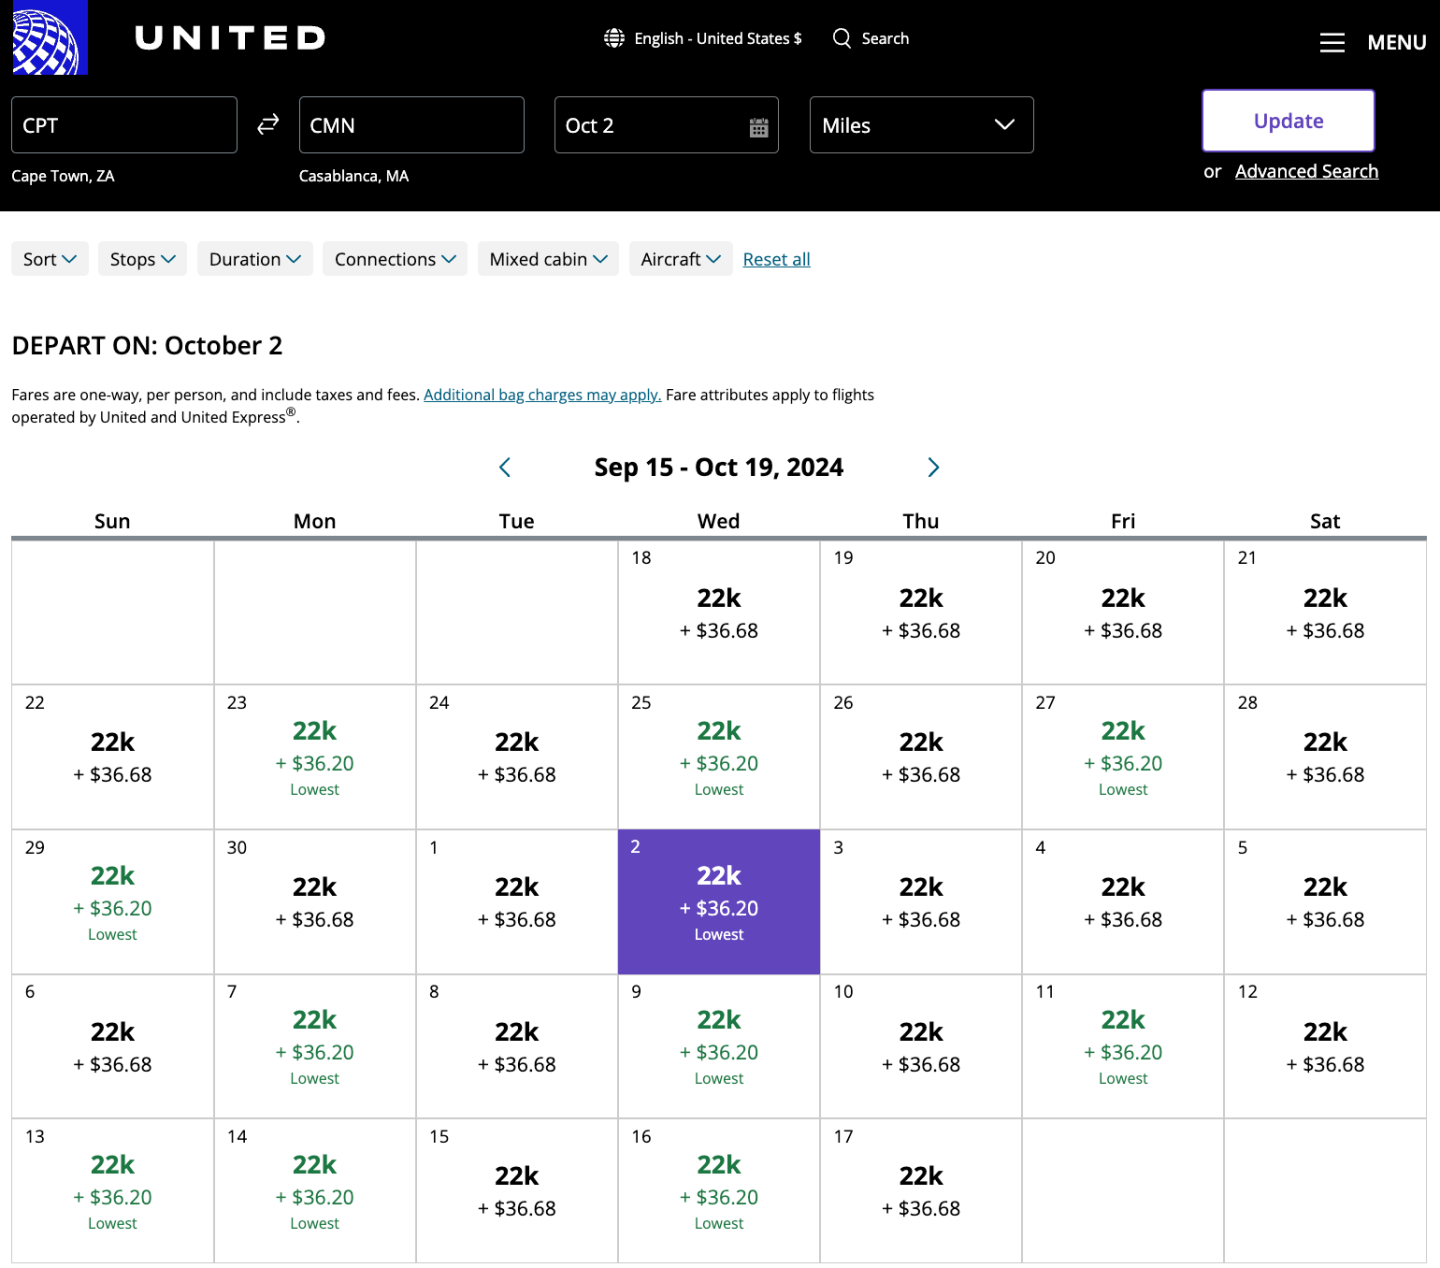Open the Mixed cabin filter
The height and width of the screenshot is (1268, 1440).
(548, 259)
